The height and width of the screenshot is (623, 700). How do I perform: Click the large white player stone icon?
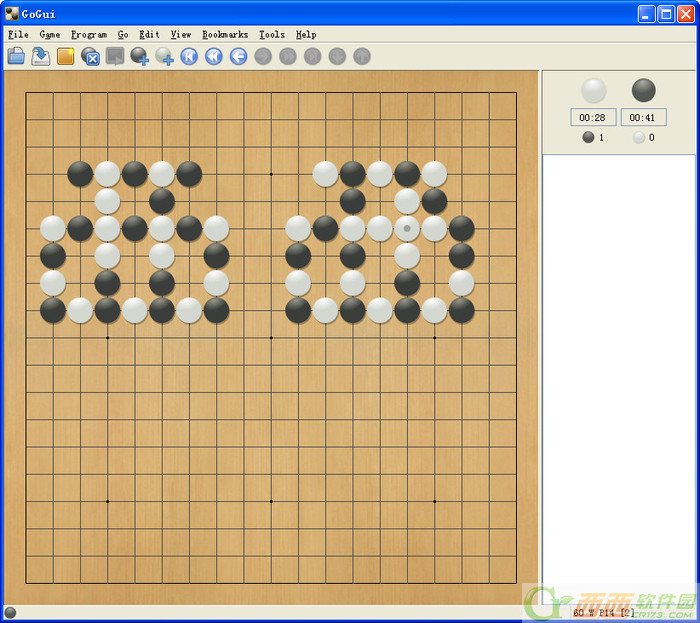click(x=593, y=90)
